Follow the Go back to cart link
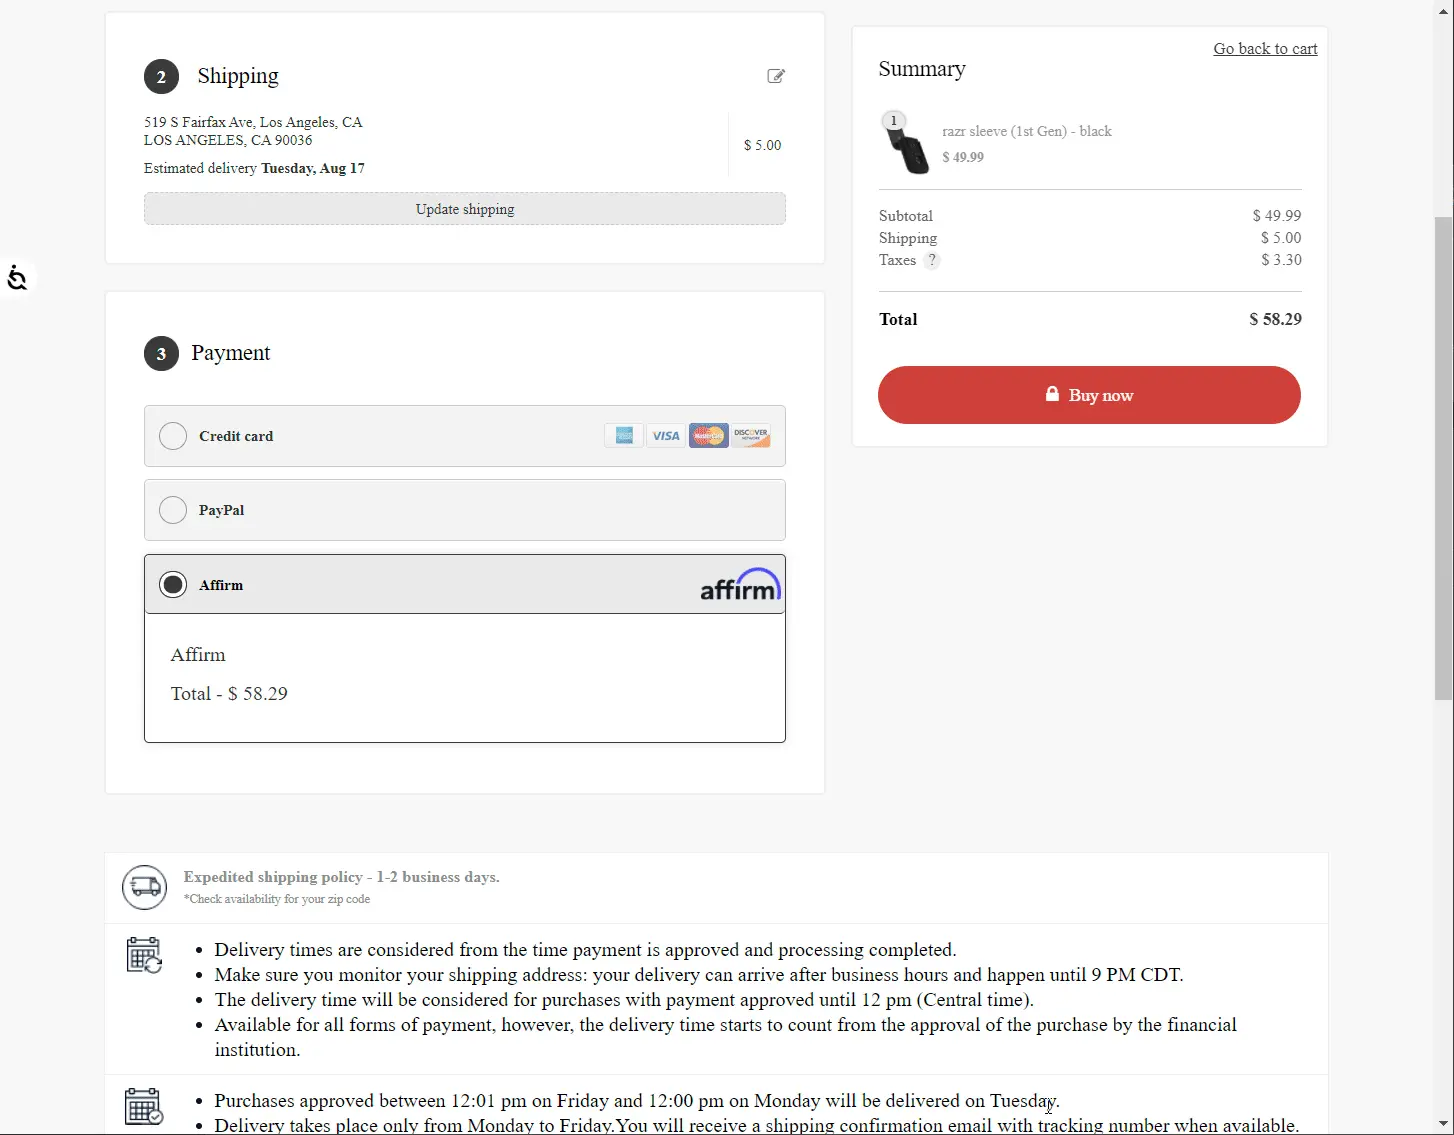The image size is (1454, 1135). [1265, 49]
